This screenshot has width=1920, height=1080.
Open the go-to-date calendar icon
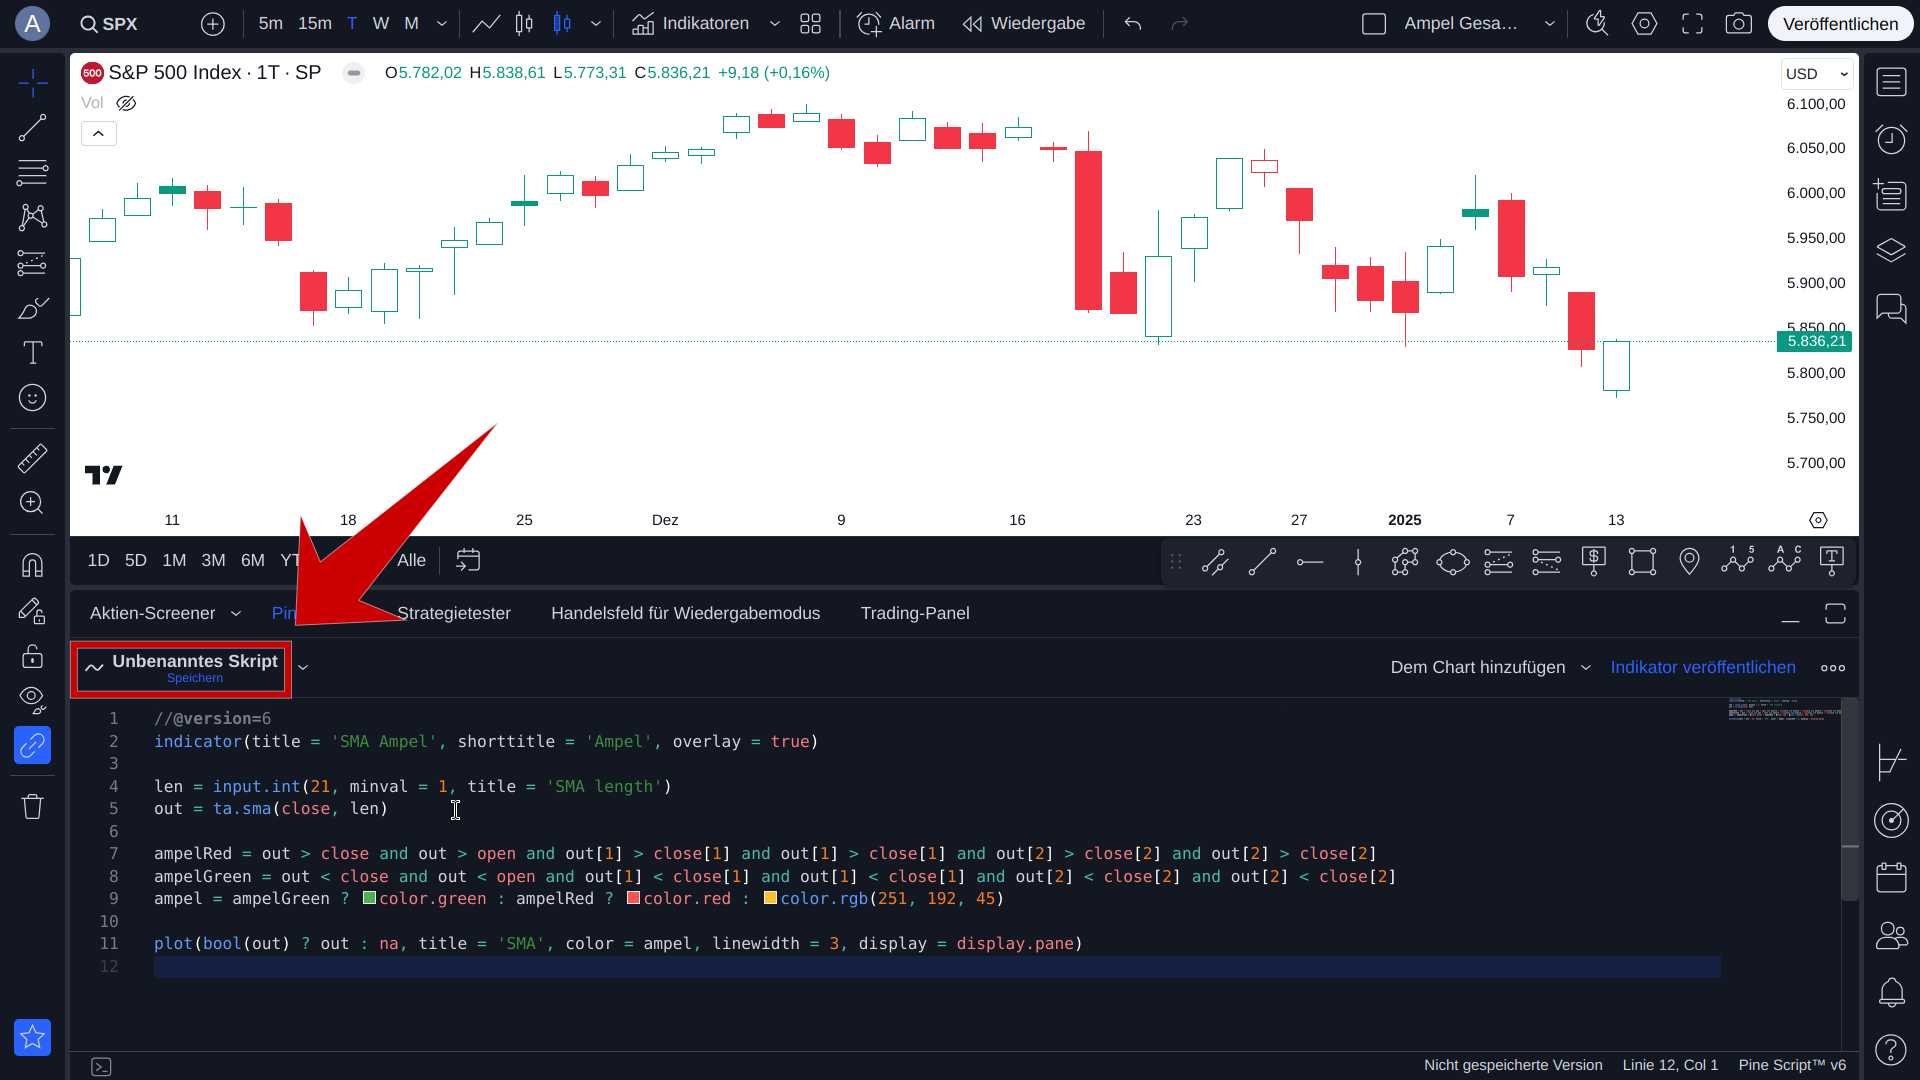coord(468,560)
